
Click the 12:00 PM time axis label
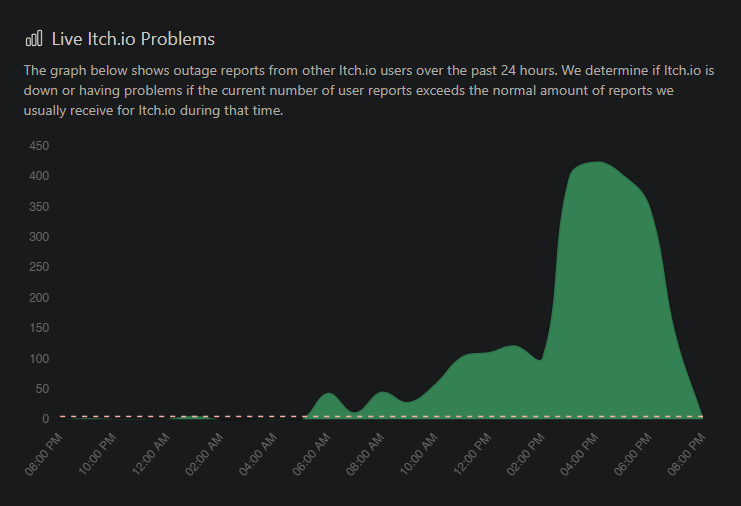[x=475, y=451]
